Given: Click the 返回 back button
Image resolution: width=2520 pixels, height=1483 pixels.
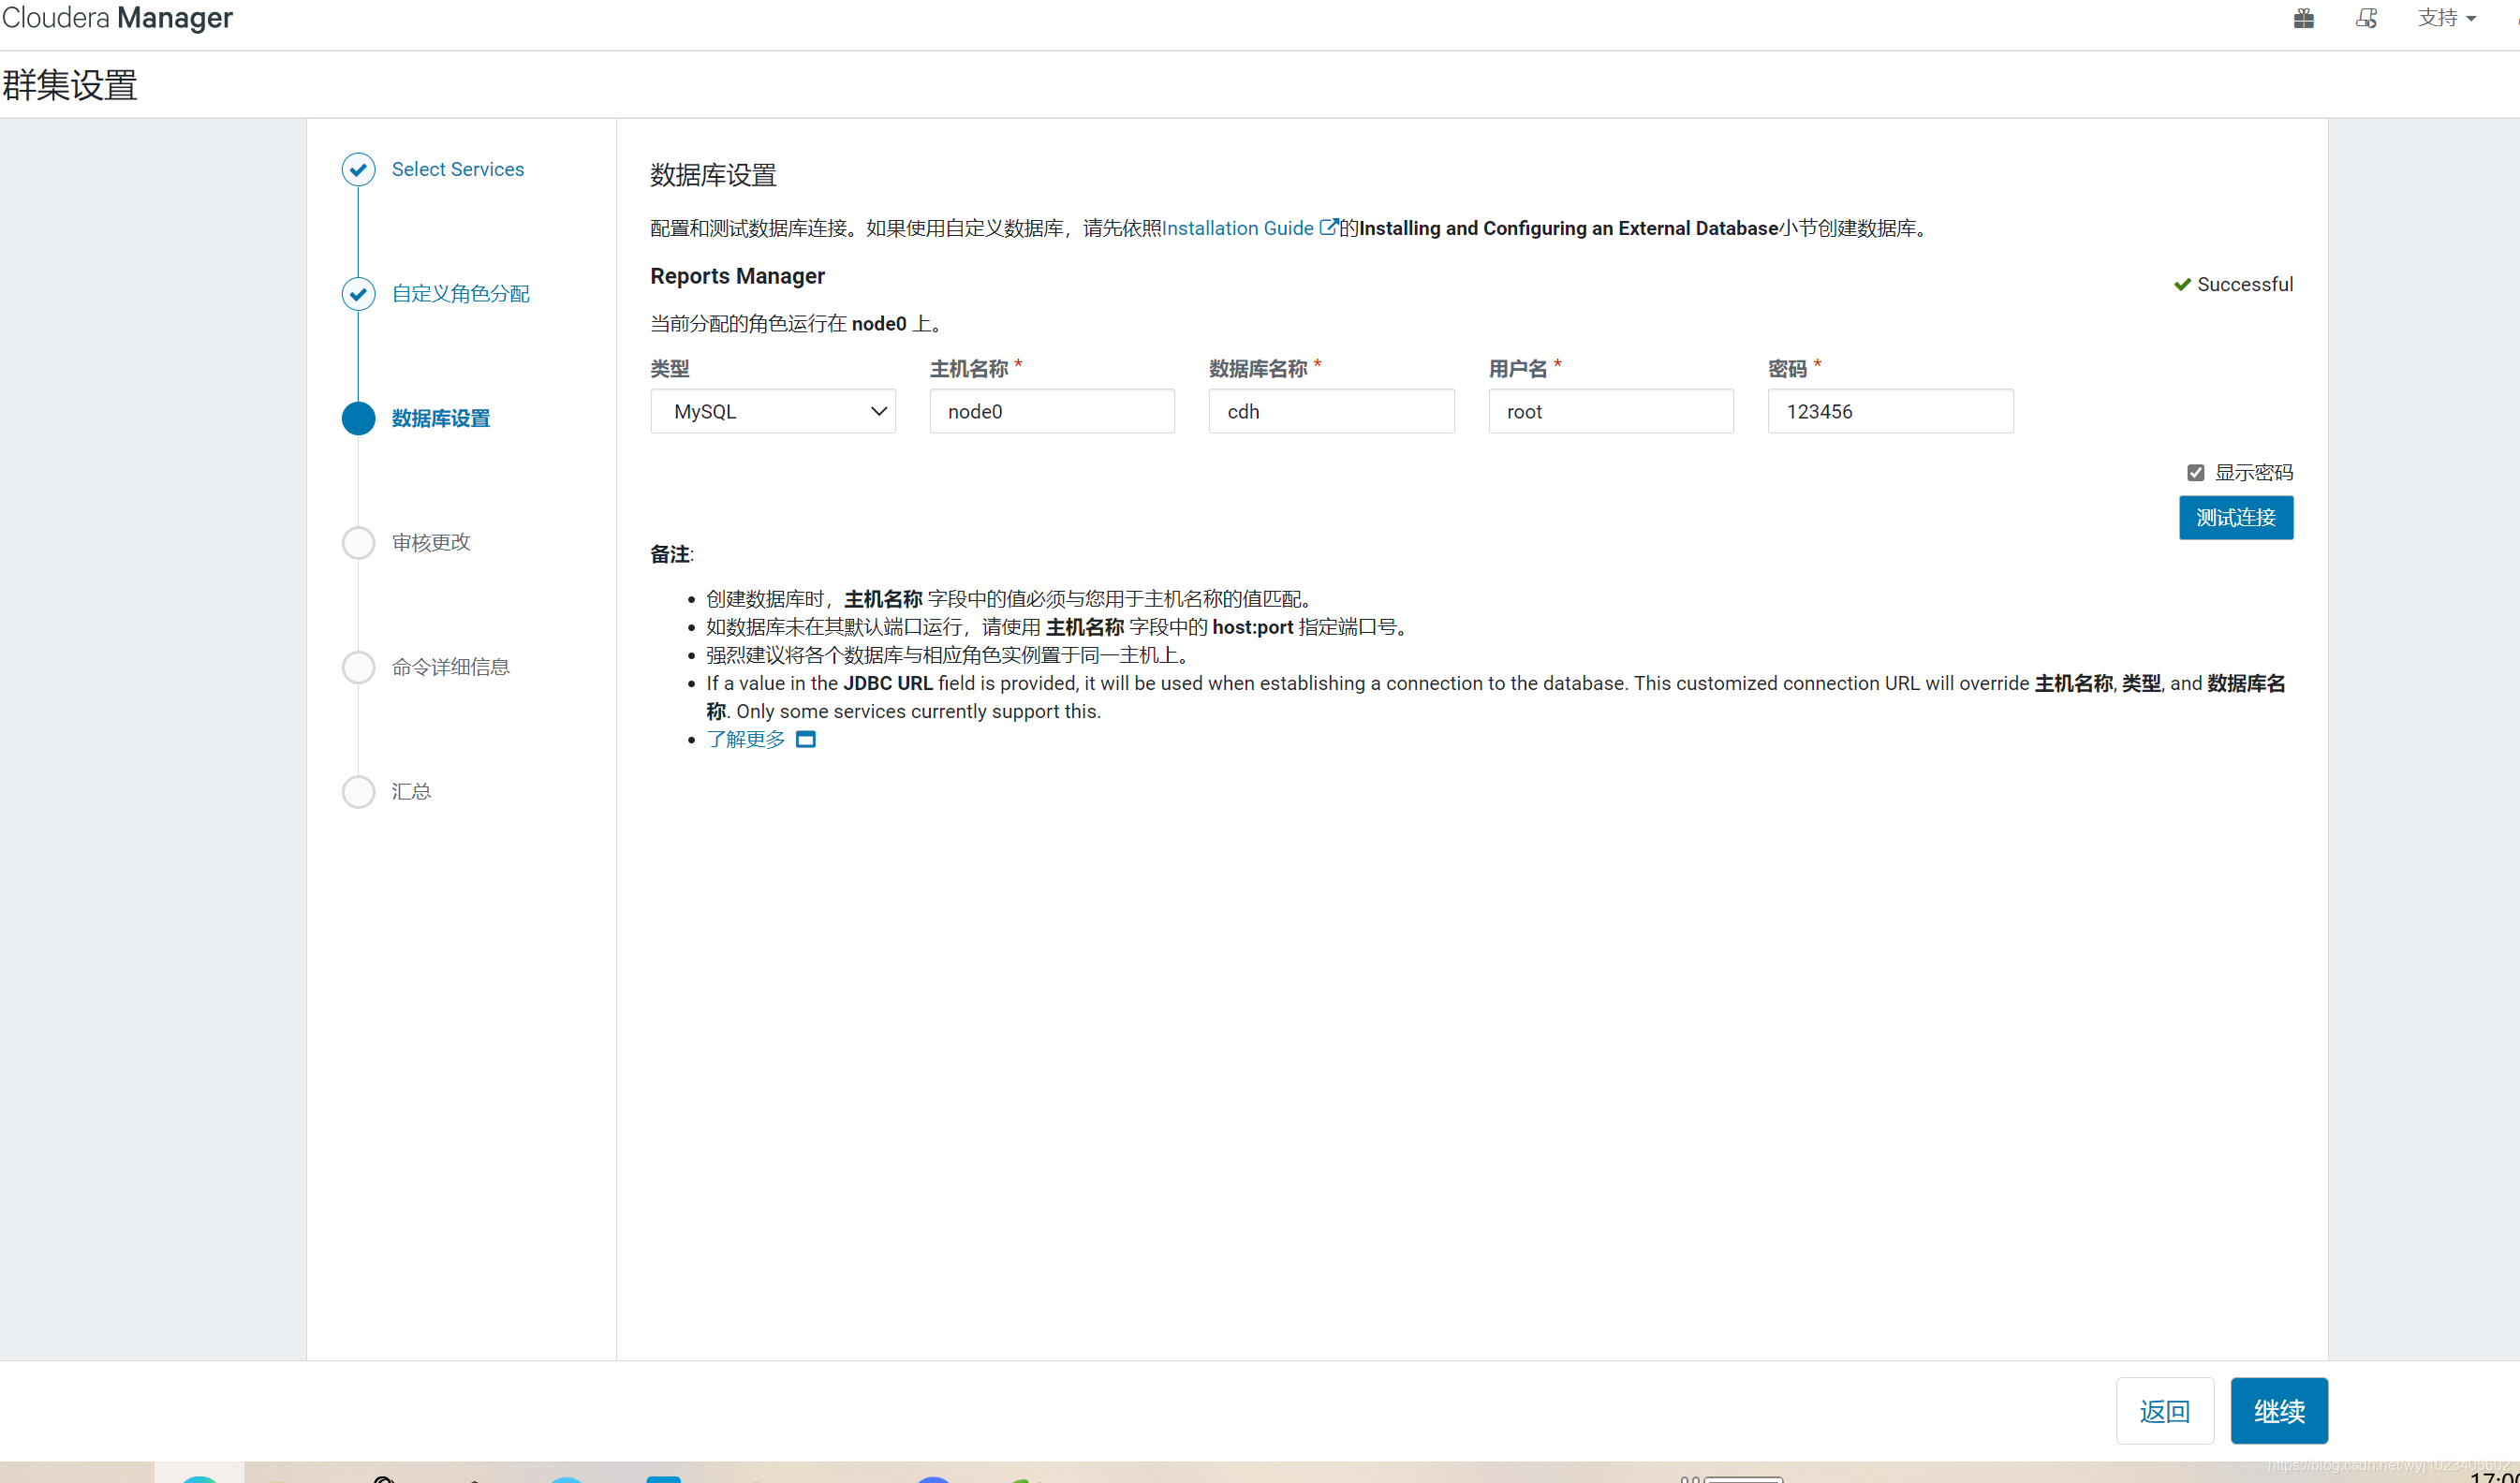Looking at the screenshot, I should pyautogui.click(x=2164, y=1410).
